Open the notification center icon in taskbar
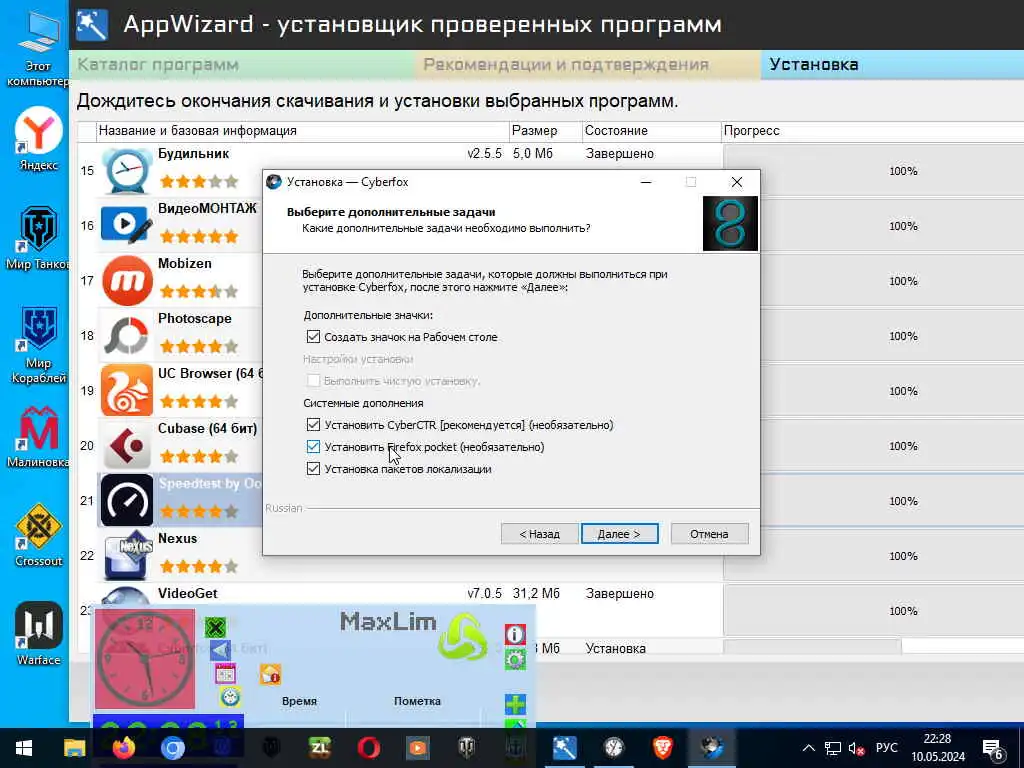This screenshot has width=1024, height=768. (993, 749)
